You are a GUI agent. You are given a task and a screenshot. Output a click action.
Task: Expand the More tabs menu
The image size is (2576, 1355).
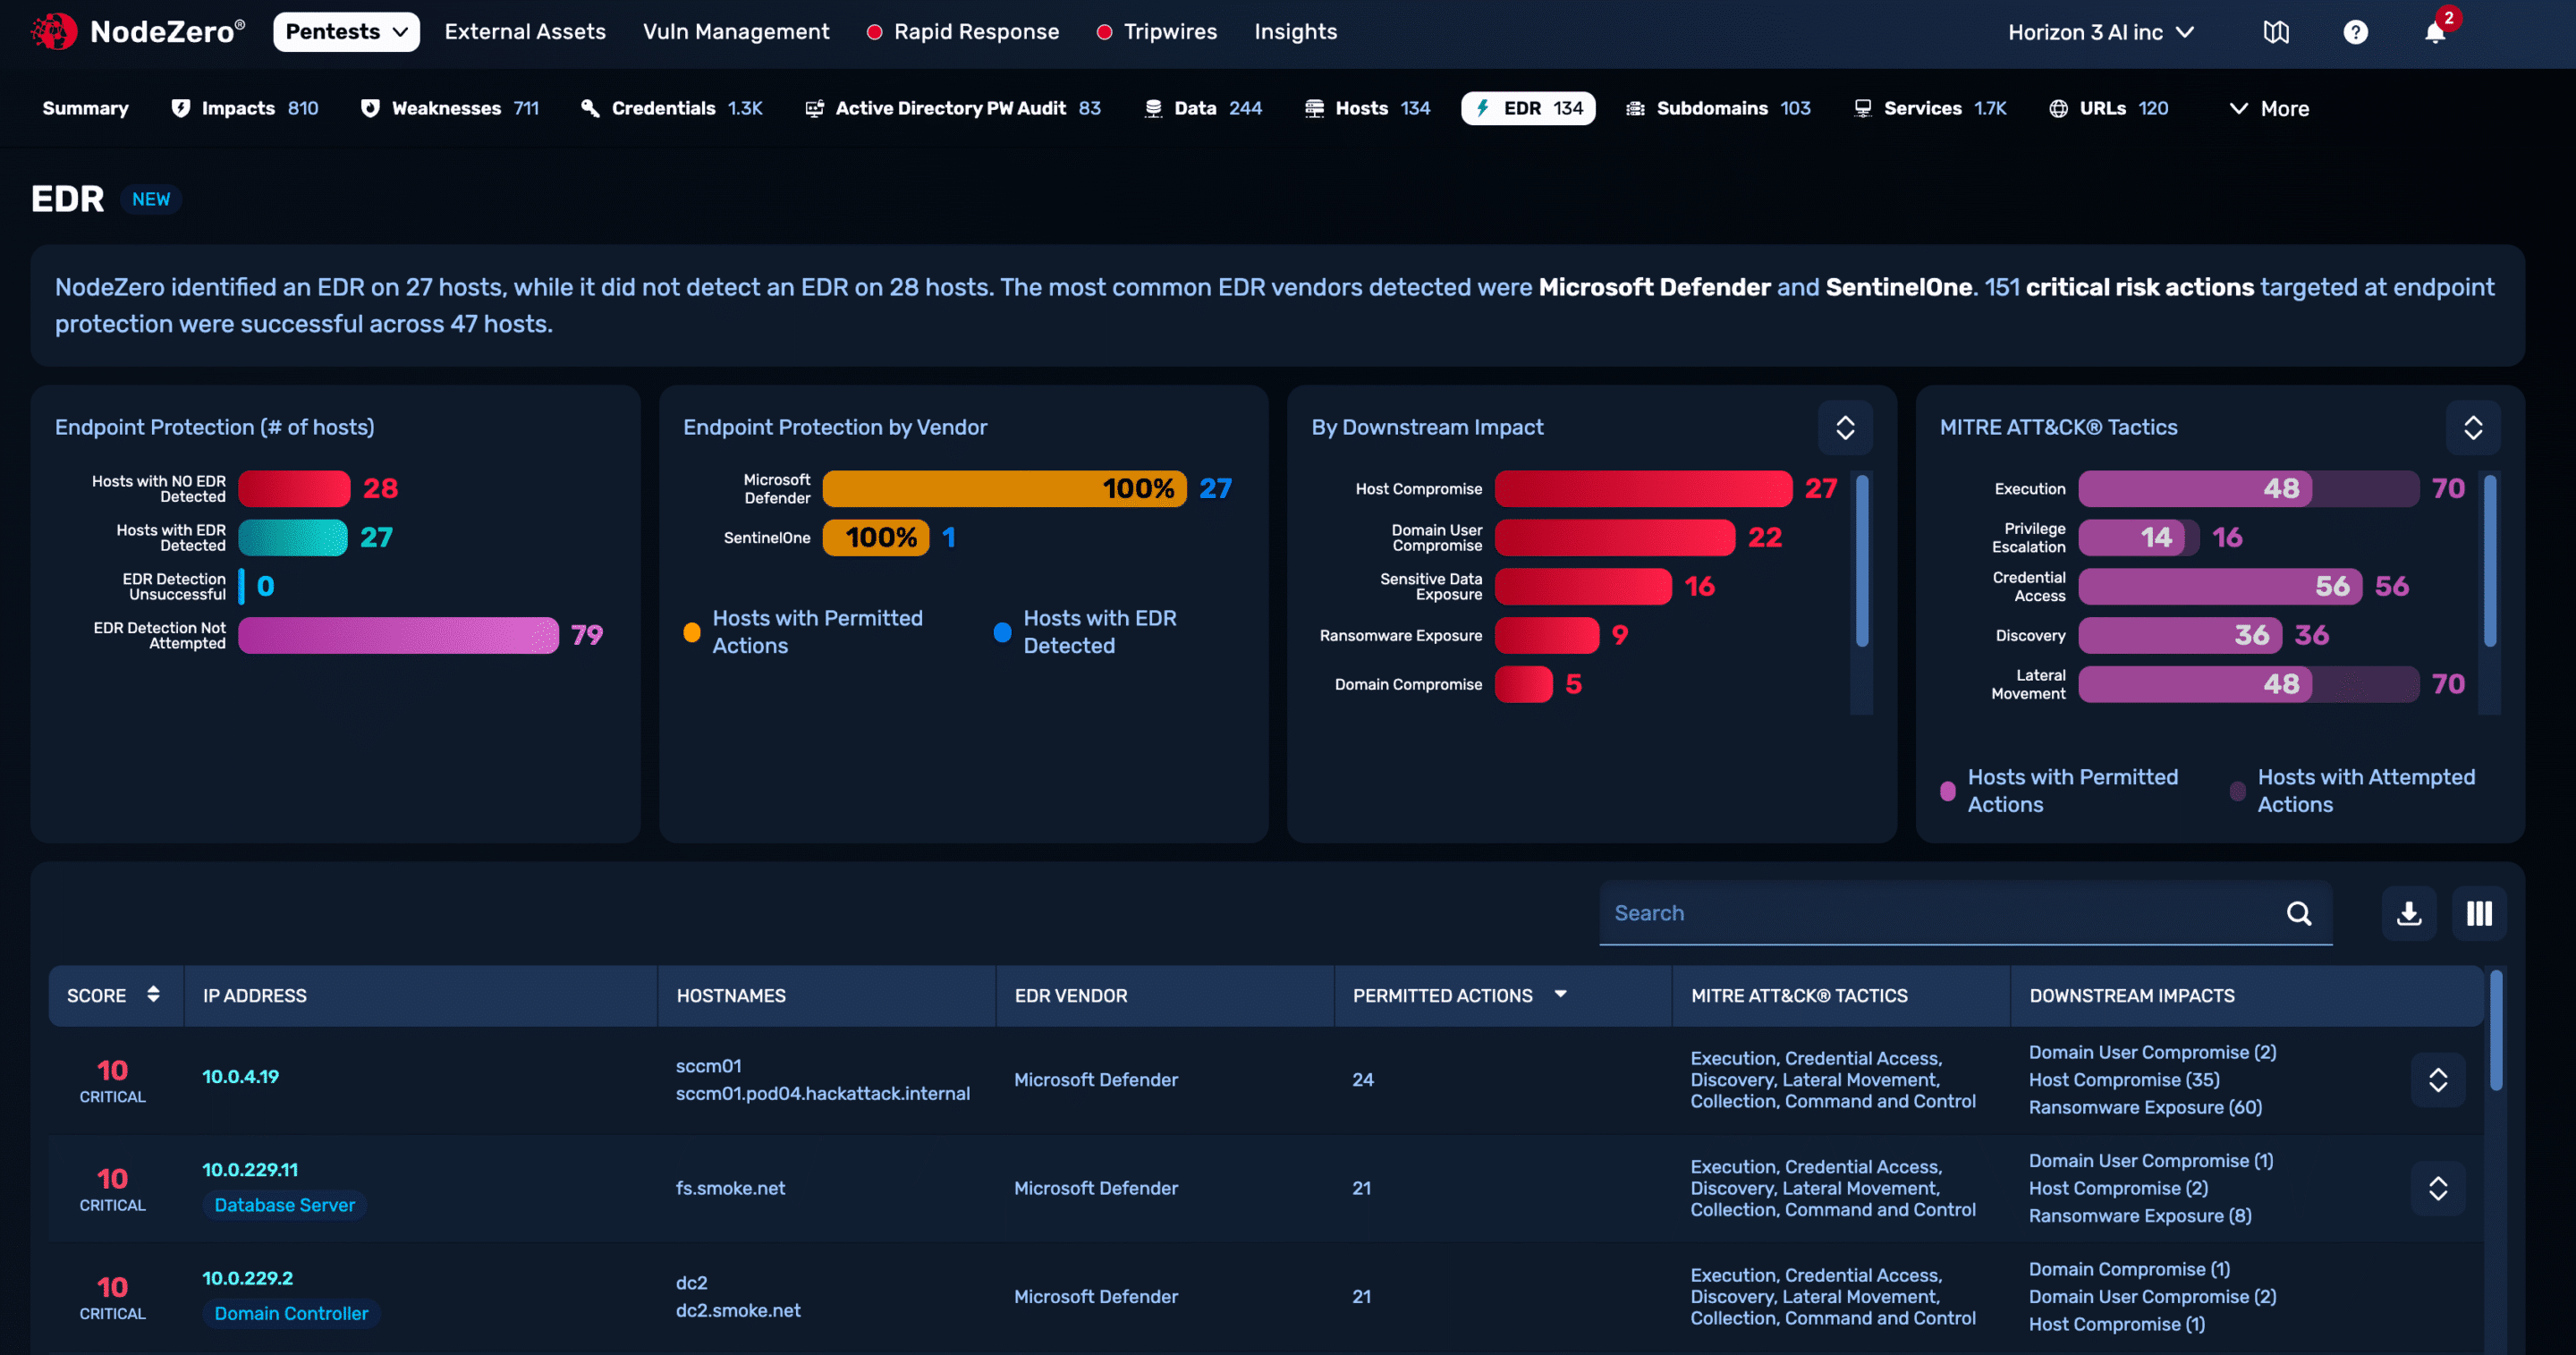(2269, 108)
